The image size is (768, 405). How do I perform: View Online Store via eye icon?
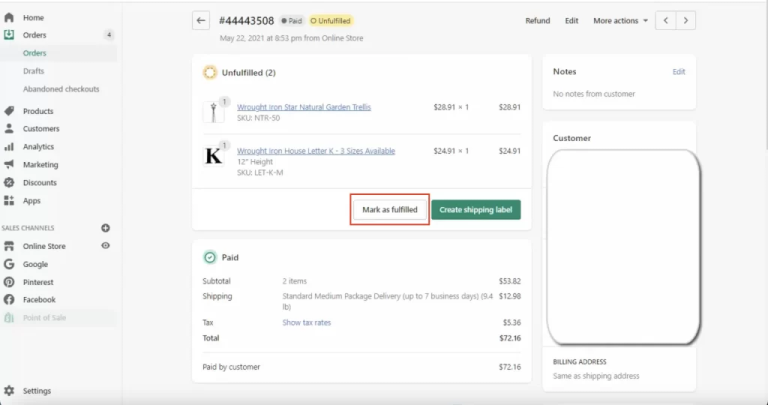(105, 246)
